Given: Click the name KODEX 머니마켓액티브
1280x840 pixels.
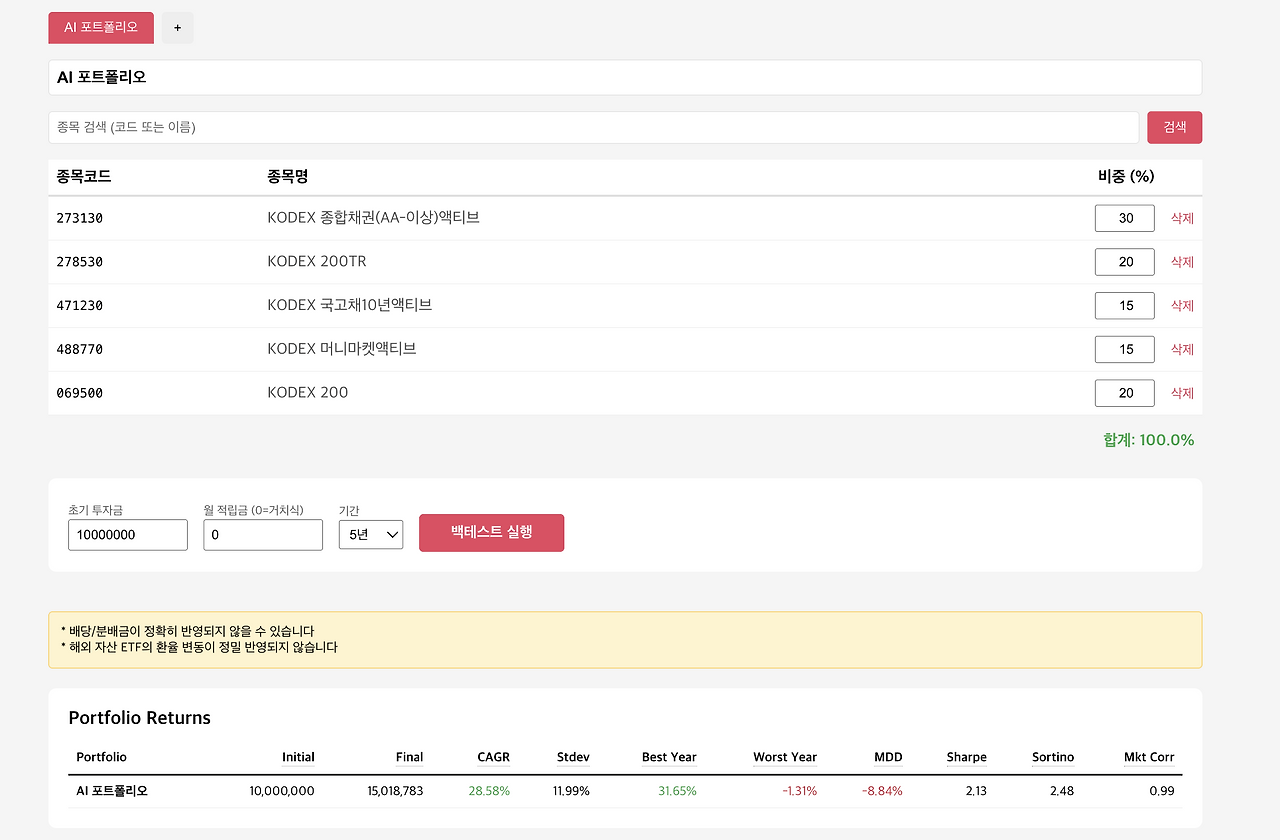Looking at the screenshot, I should (342, 349).
